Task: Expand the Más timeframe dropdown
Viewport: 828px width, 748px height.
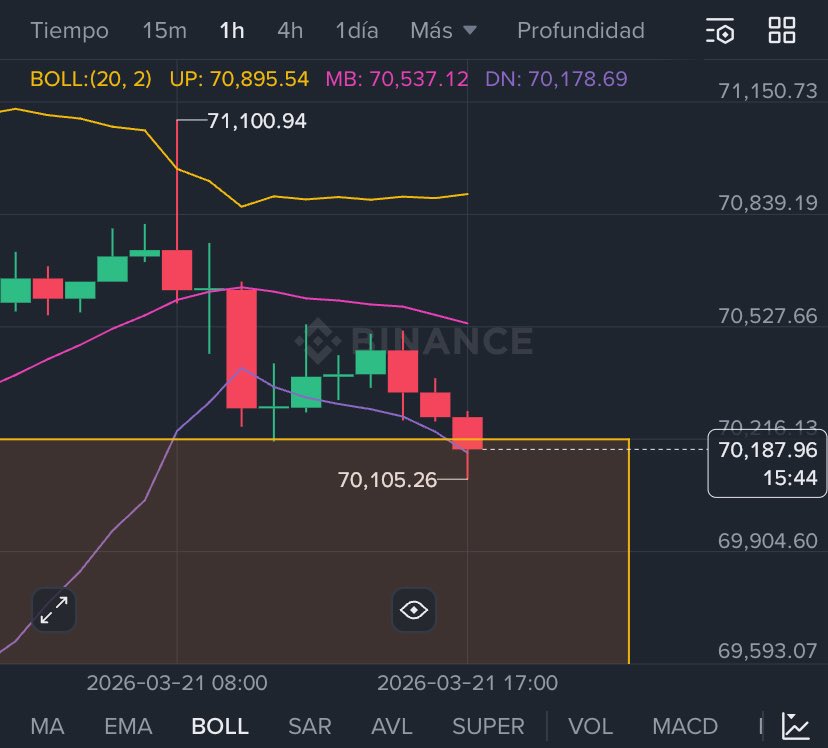Action: point(444,31)
